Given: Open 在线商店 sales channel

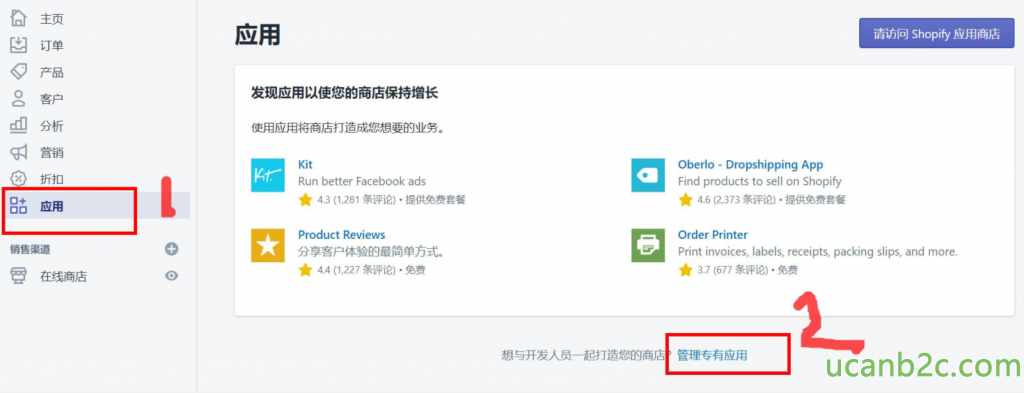Looking at the screenshot, I should click(x=63, y=277).
